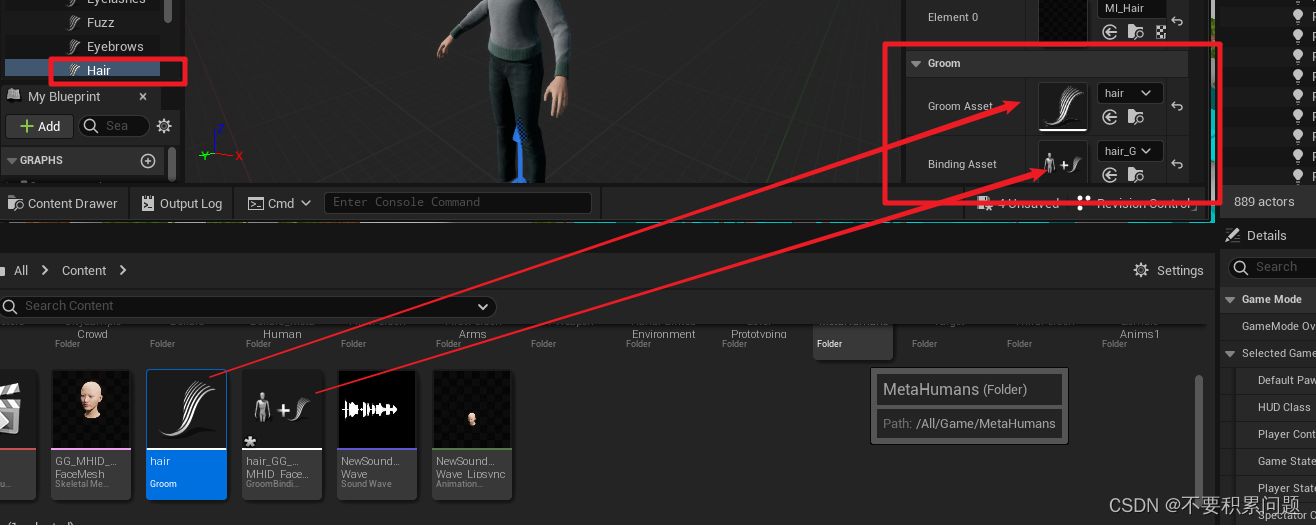1316x525 pixels.
Task: Click the Default Pawn row label
Action: 1286,380
